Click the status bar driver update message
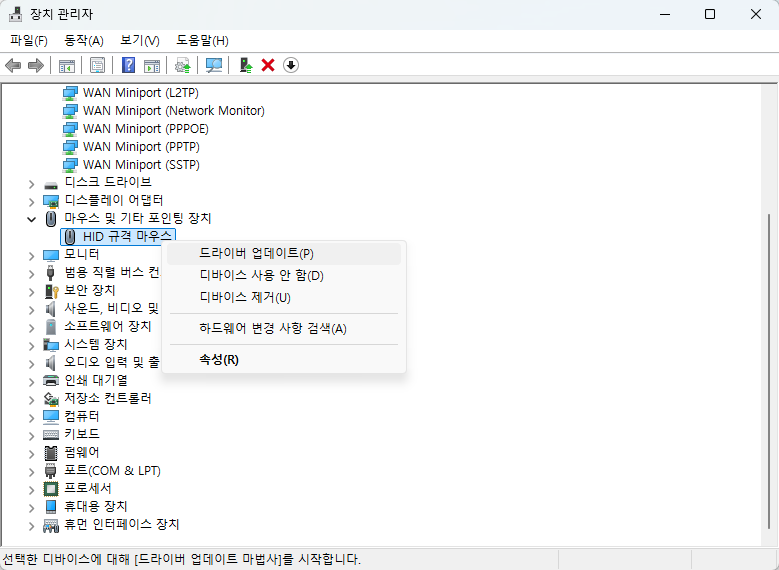779x570 pixels. click(x=181, y=560)
